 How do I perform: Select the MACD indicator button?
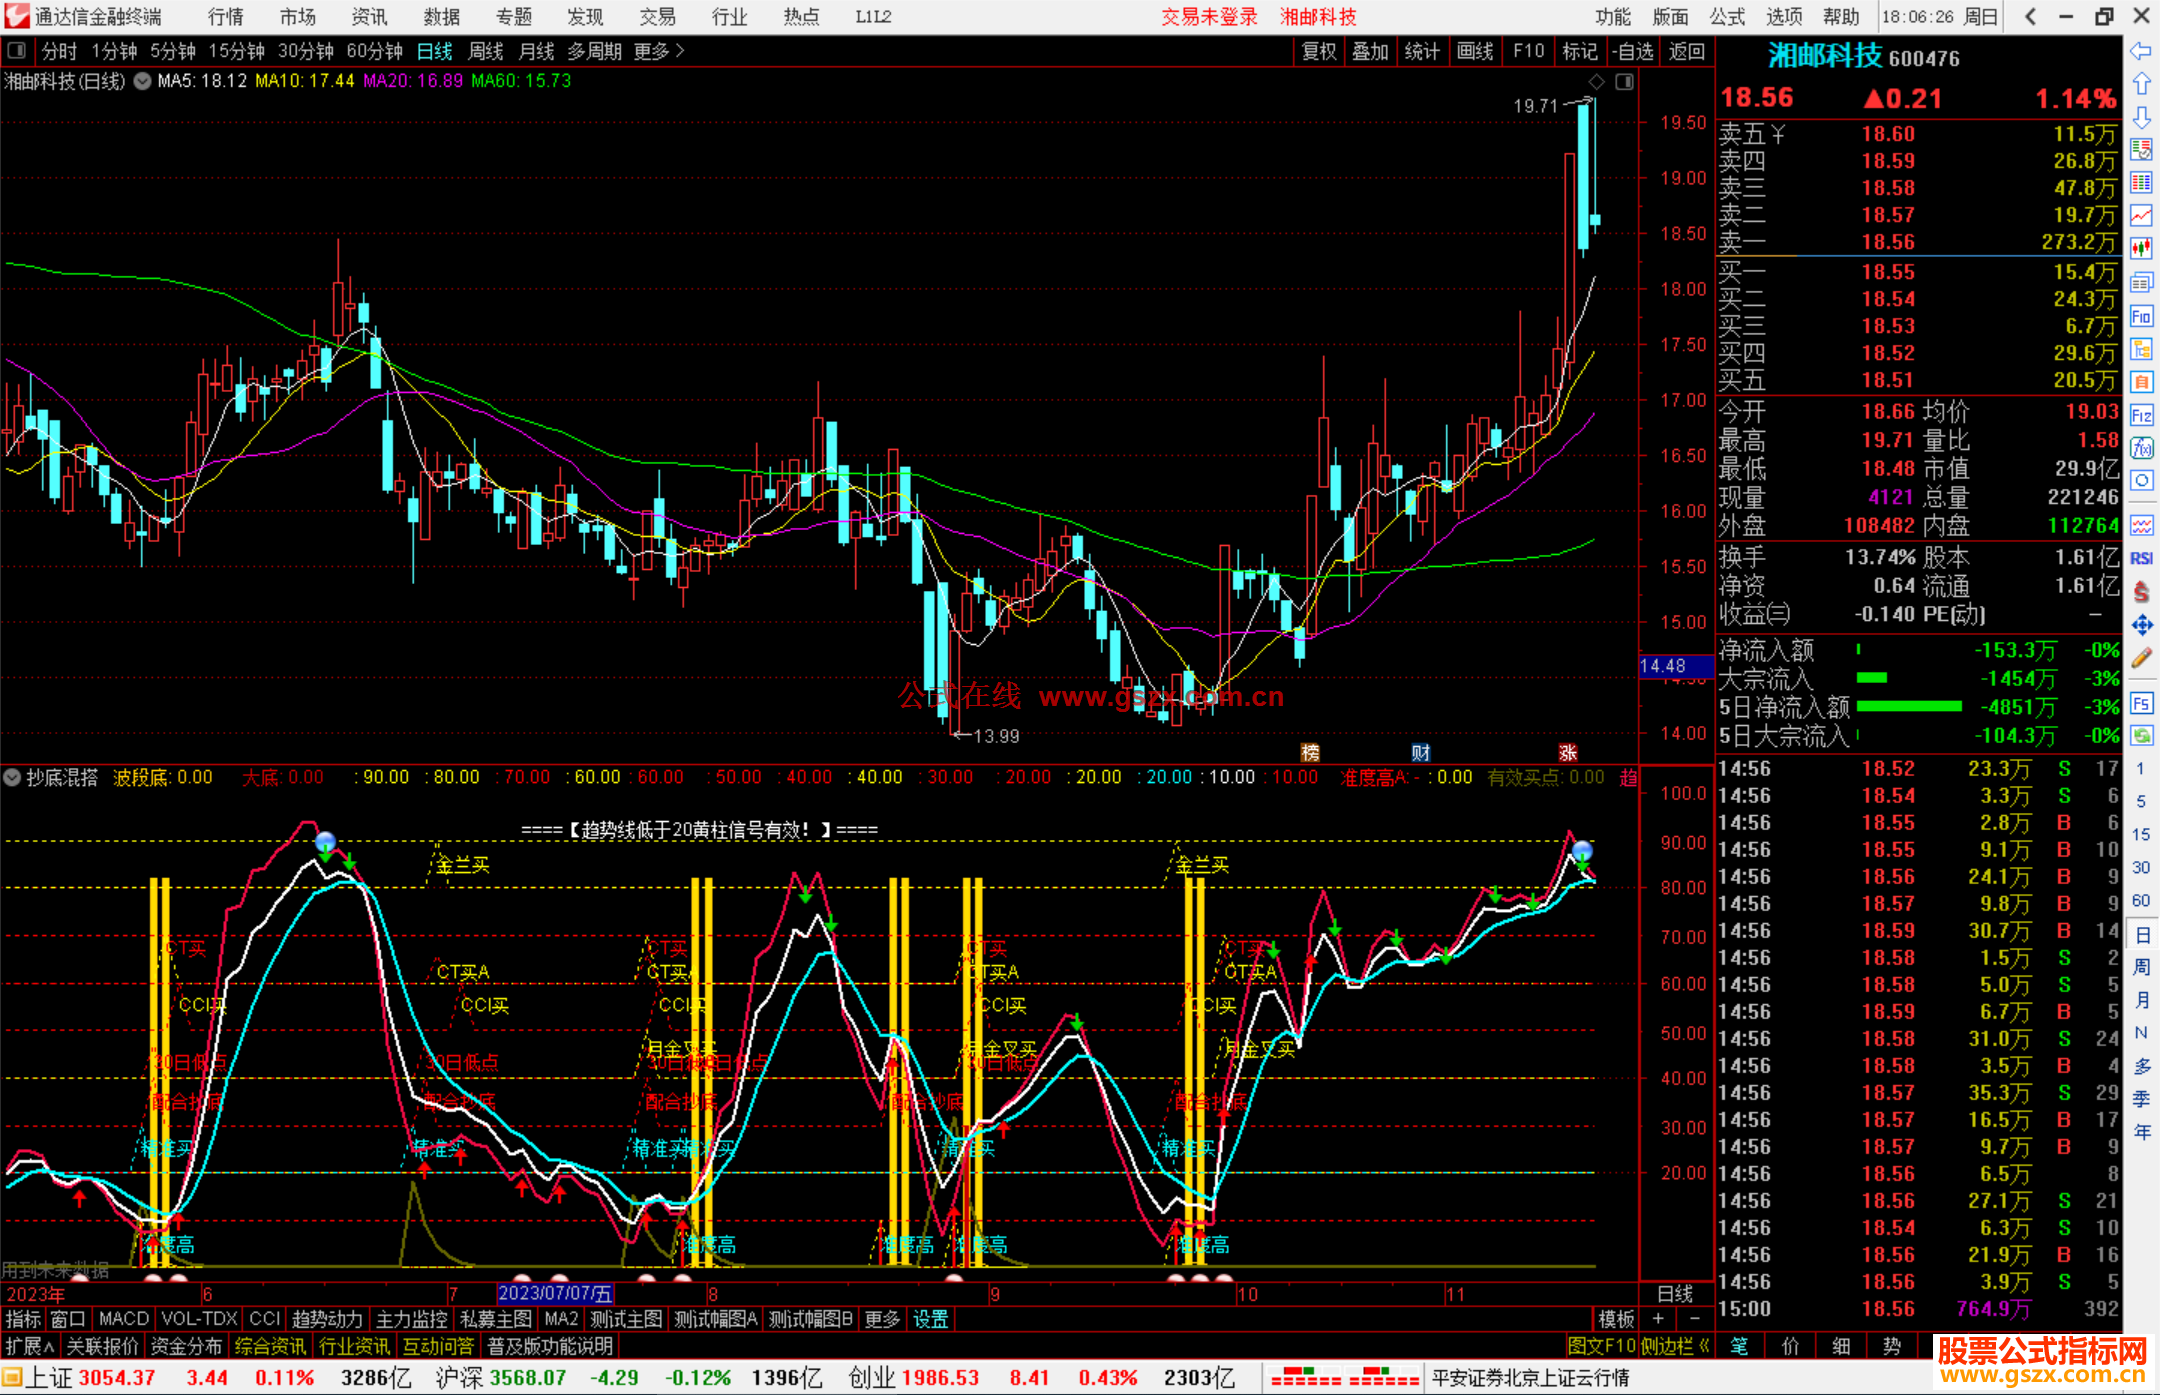[x=123, y=1319]
